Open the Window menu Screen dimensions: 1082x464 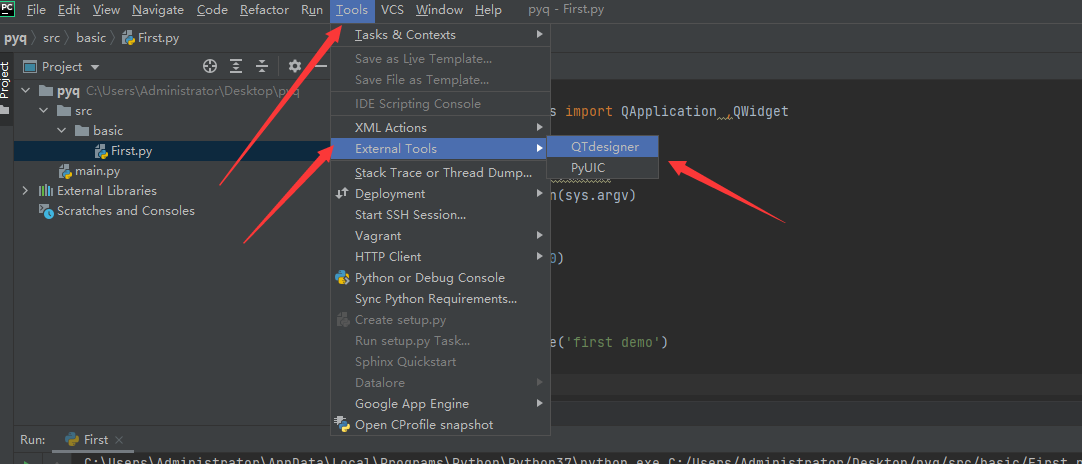click(x=440, y=10)
